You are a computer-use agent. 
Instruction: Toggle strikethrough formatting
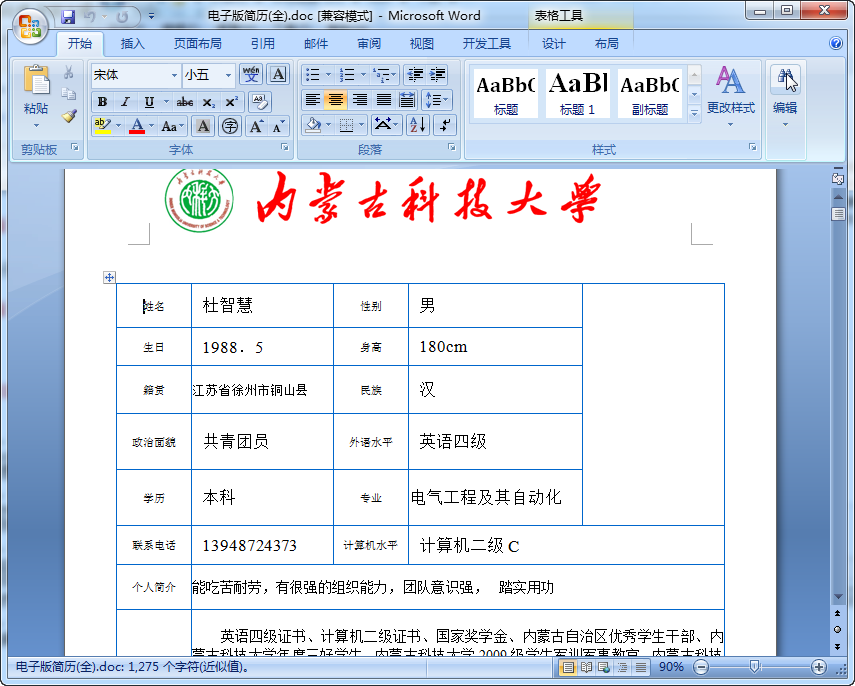[x=184, y=101]
